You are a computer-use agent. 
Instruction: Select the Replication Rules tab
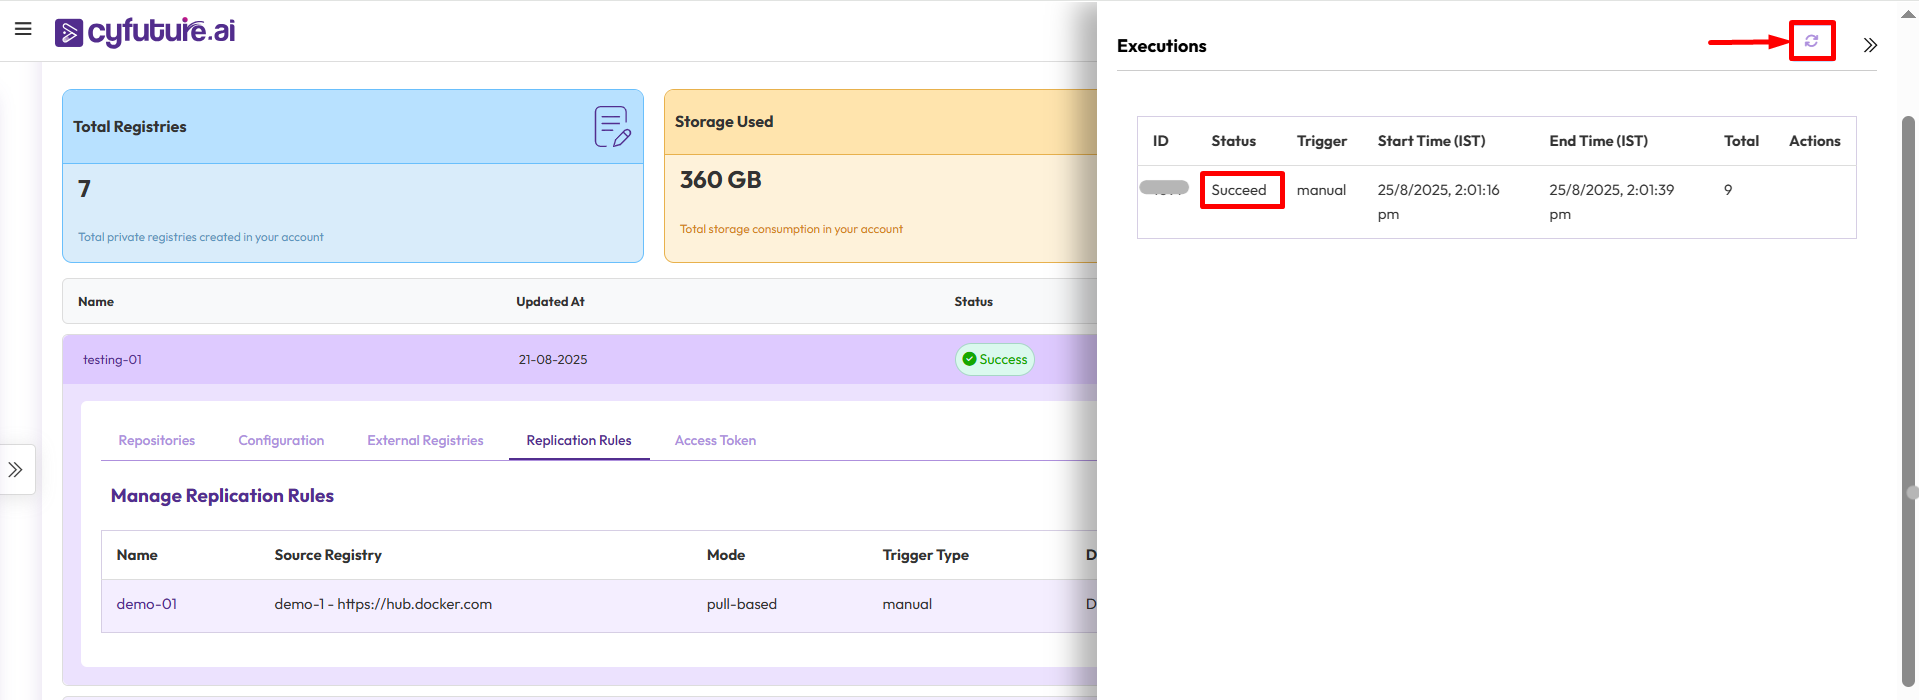pos(579,440)
